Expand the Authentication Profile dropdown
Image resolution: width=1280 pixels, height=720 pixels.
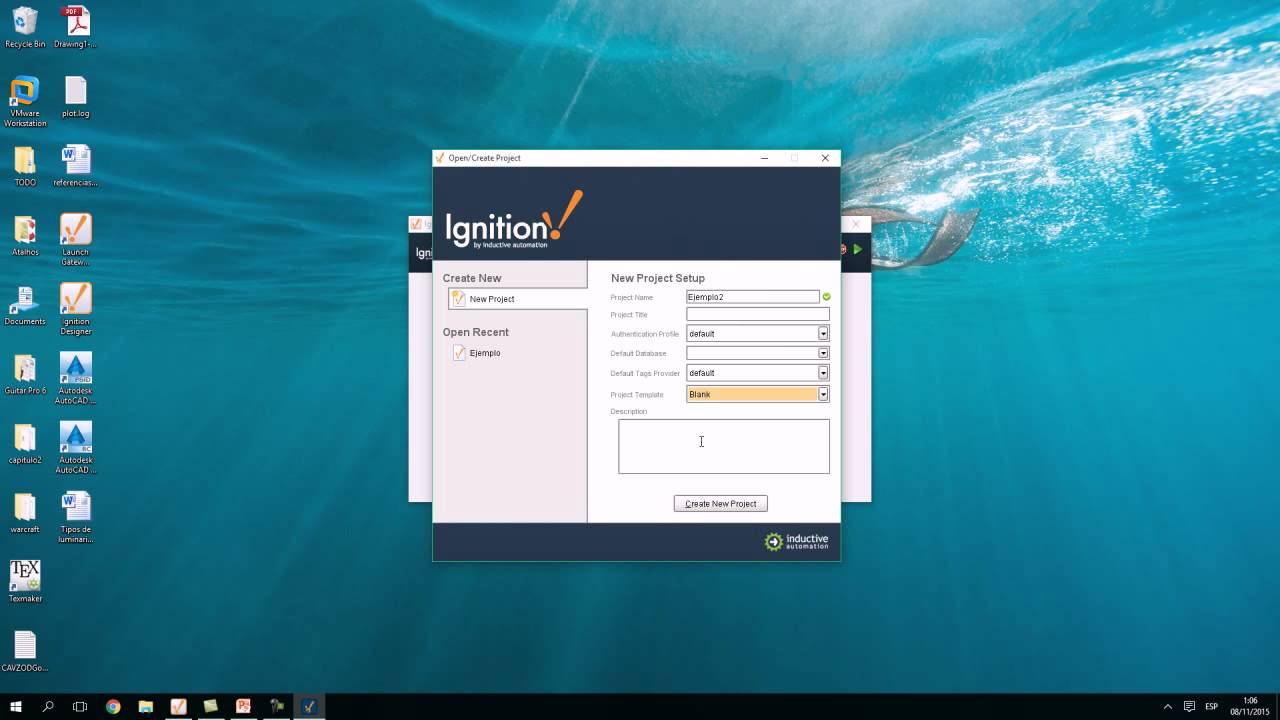pyautogui.click(x=823, y=333)
